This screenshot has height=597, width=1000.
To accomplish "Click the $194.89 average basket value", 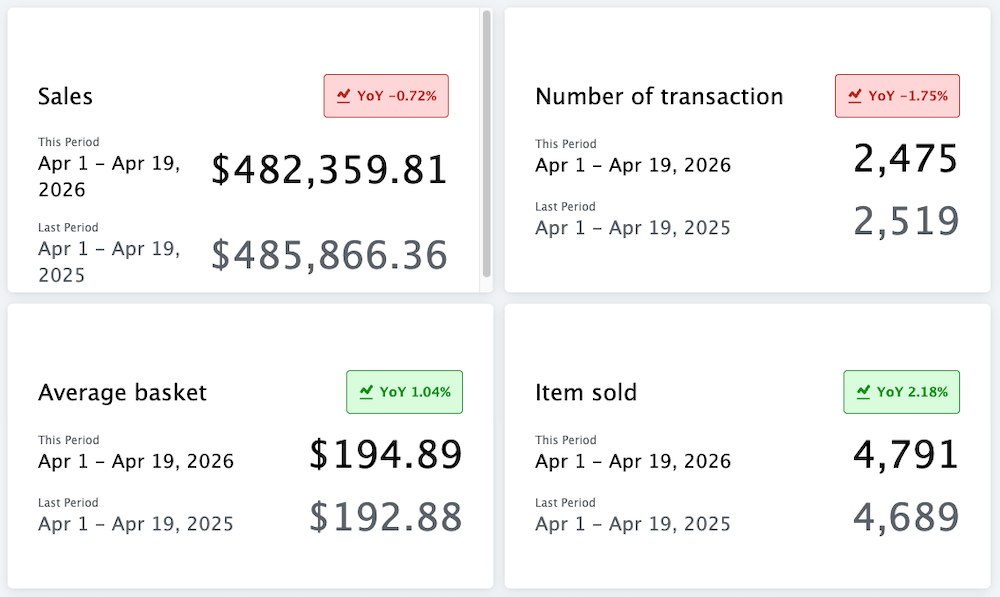I will tap(385, 455).
